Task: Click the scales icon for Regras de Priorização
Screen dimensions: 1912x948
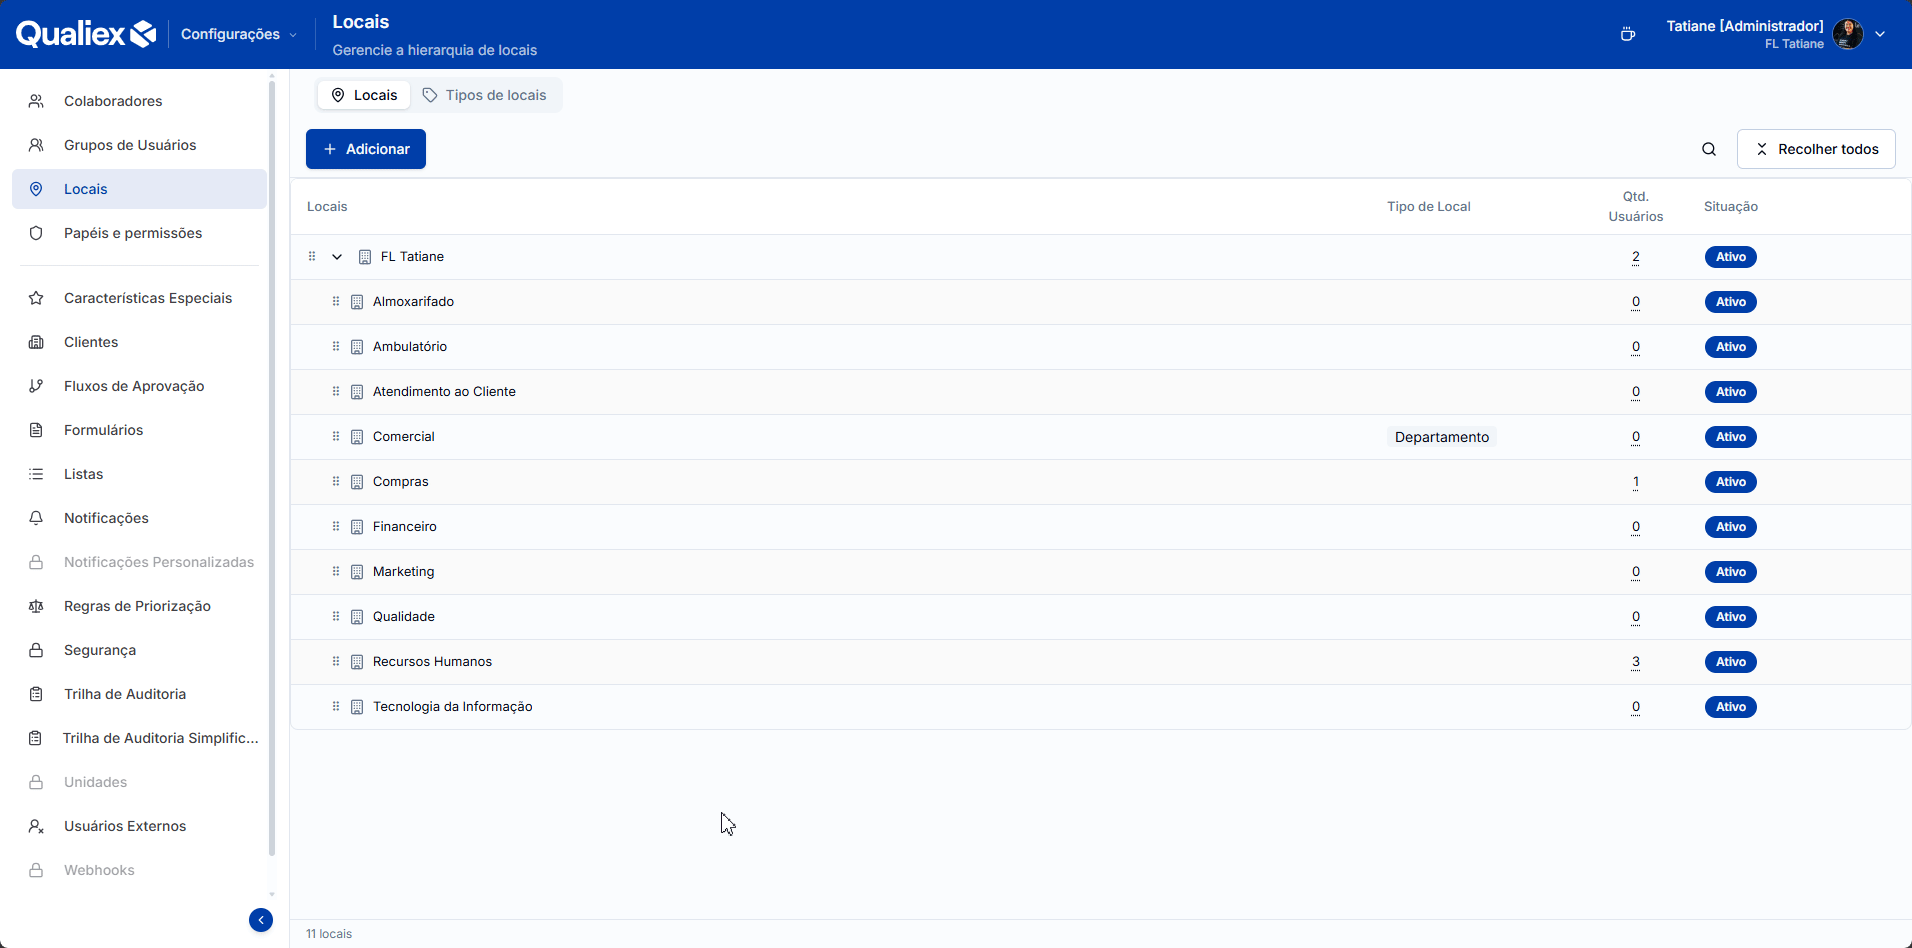Action: coord(36,606)
